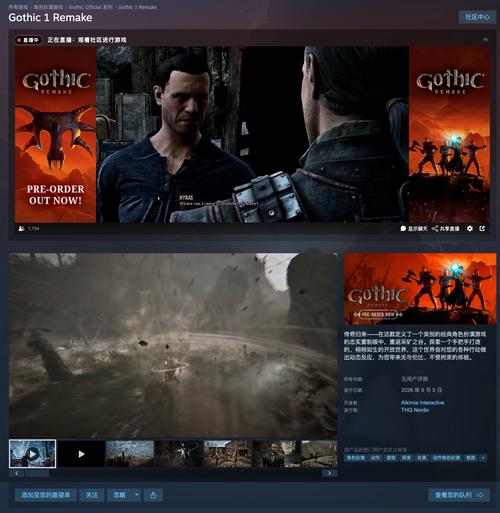Image resolution: width=500 pixels, height=513 pixels.
Task: Expand more tags with plus button
Action: click(x=483, y=458)
